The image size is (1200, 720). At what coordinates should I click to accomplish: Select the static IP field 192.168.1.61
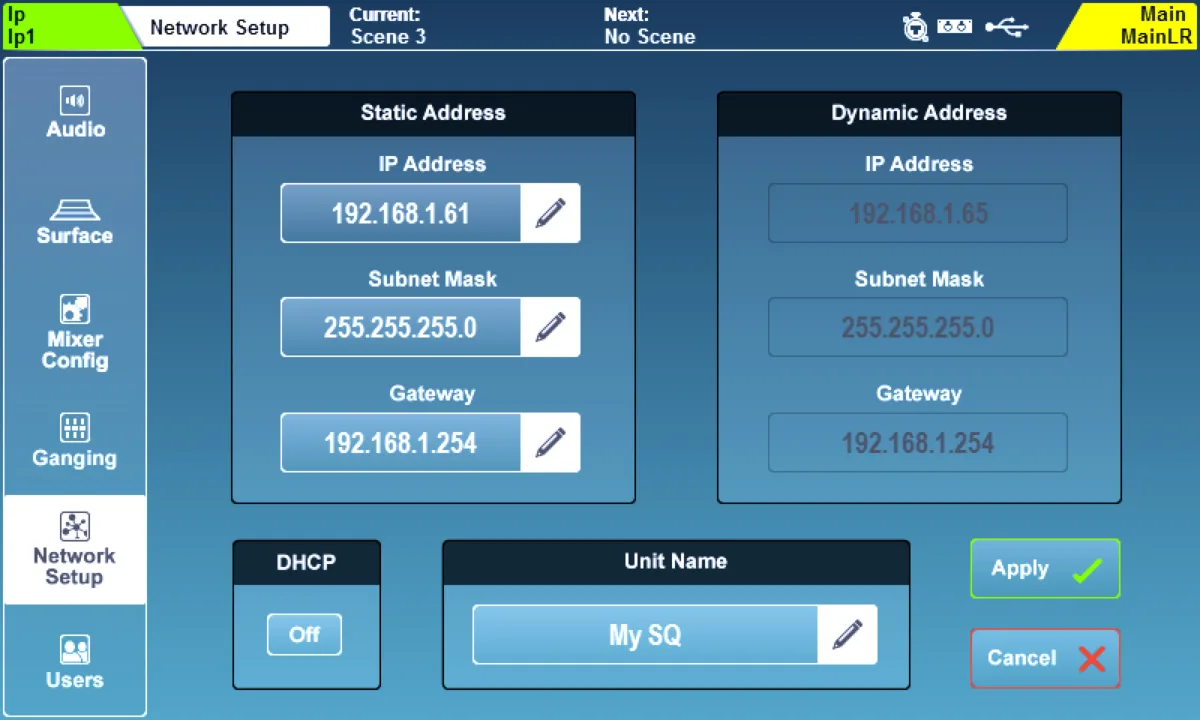tap(401, 213)
